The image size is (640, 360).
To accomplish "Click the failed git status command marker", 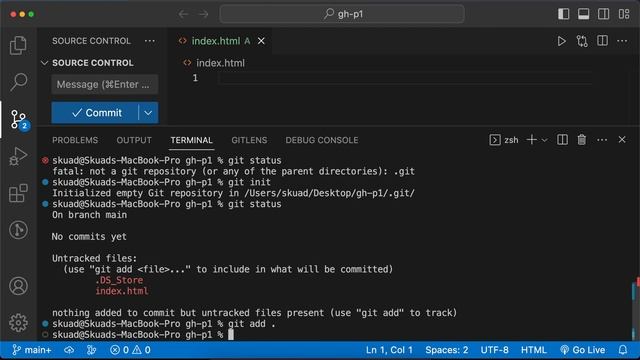I will coord(45,160).
